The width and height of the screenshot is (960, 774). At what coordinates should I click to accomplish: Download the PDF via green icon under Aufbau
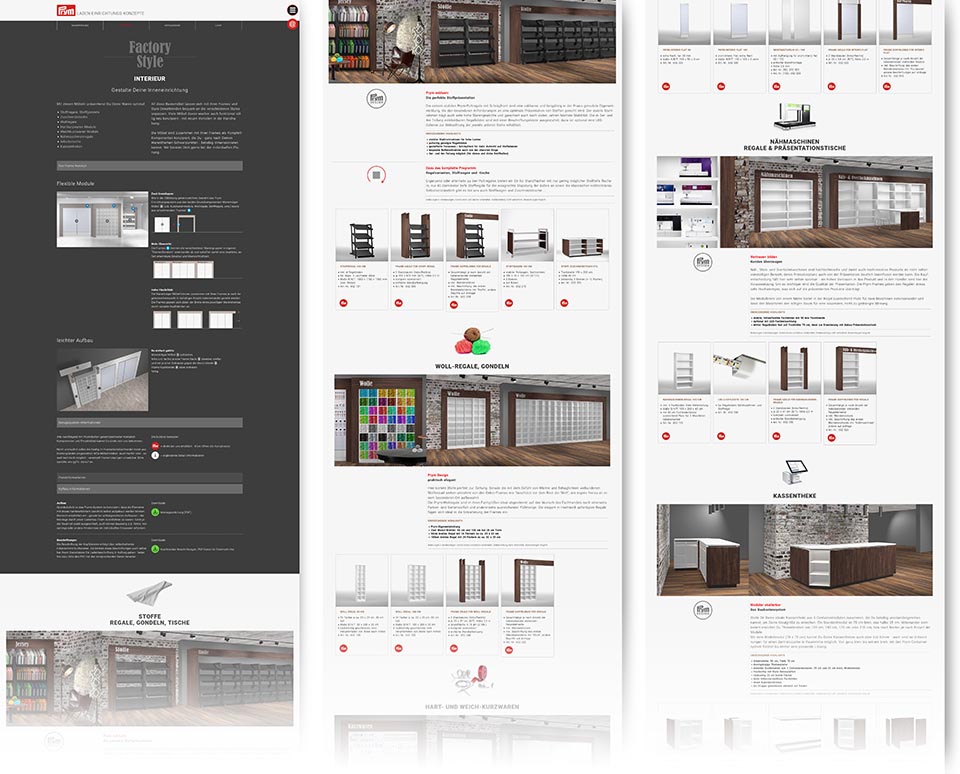pos(156,512)
